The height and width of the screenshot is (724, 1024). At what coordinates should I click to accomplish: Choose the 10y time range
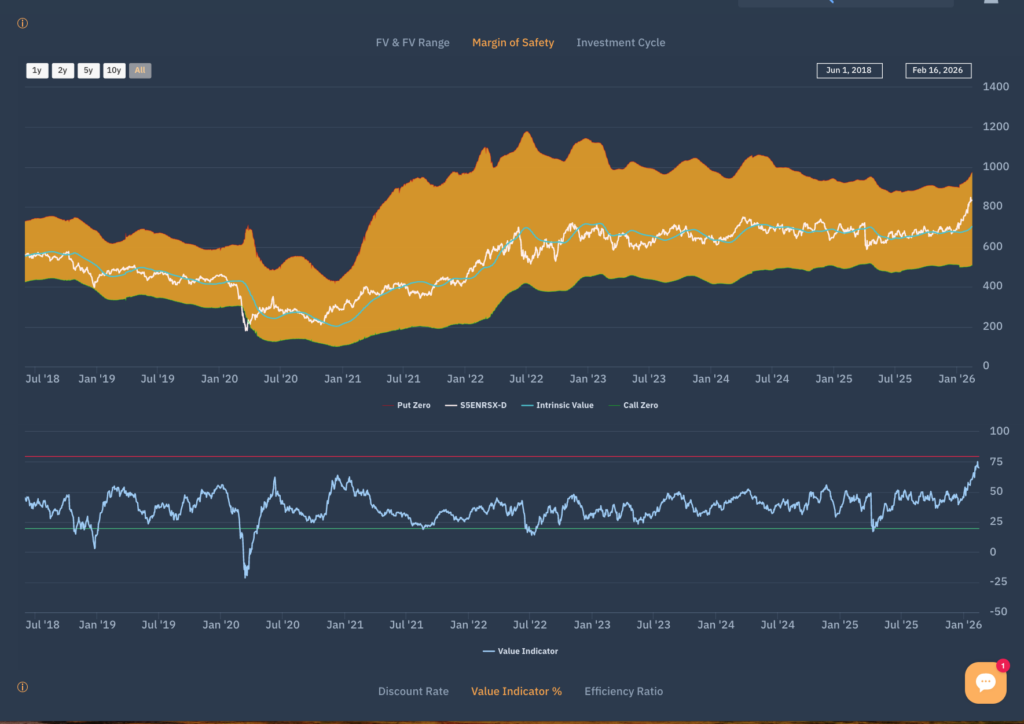pyautogui.click(x=114, y=70)
